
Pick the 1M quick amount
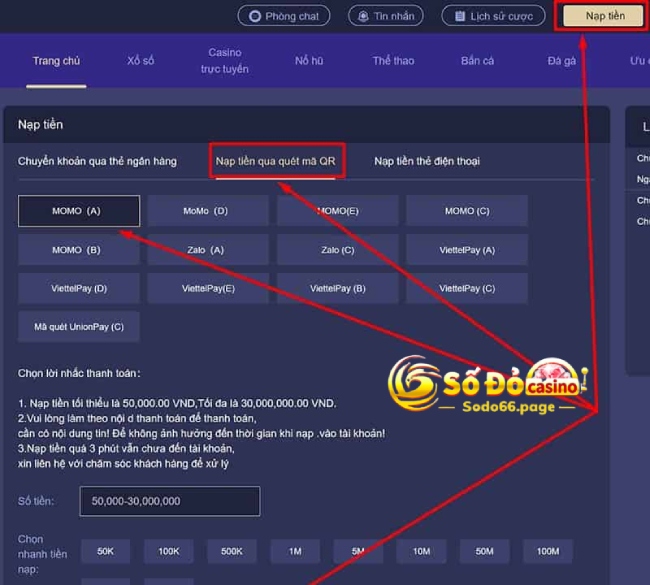pos(295,551)
